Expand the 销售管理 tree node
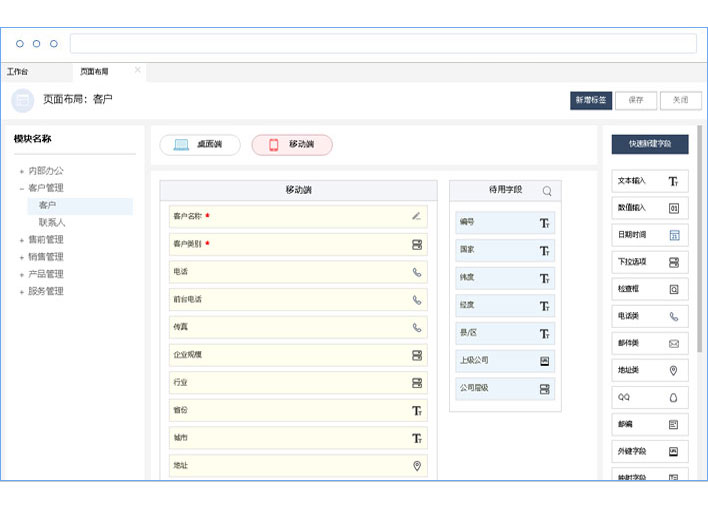Viewport: 708px width, 520px height. point(21,257)
